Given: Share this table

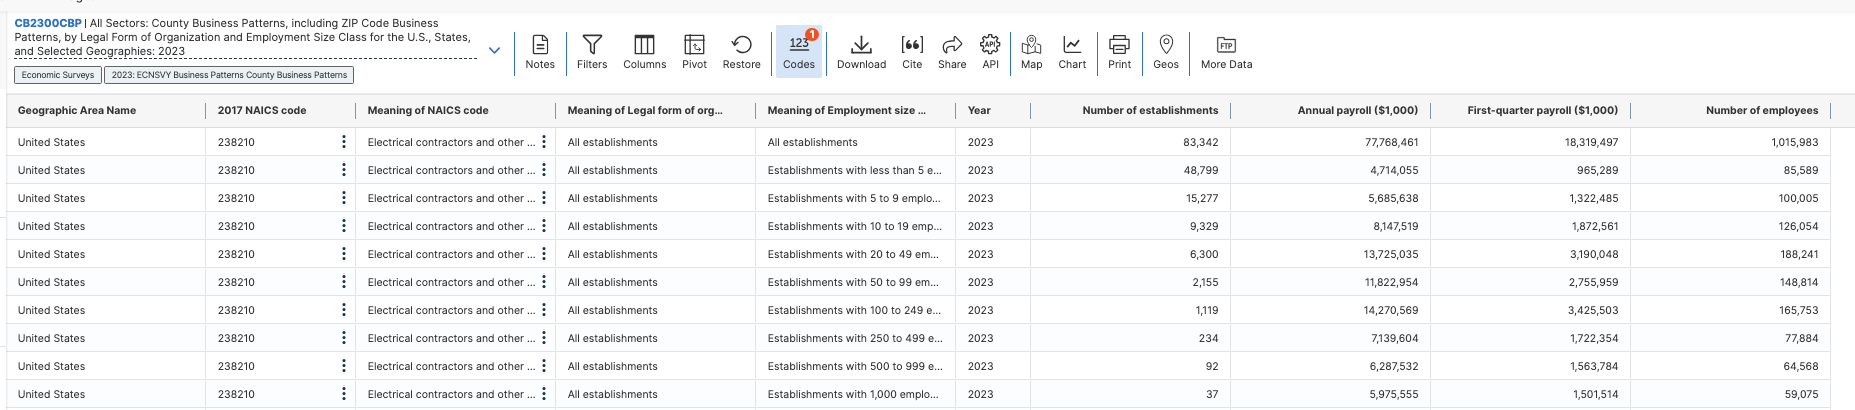Looking at the screenshot, I should pyautogui.click(x=952, y=52).
